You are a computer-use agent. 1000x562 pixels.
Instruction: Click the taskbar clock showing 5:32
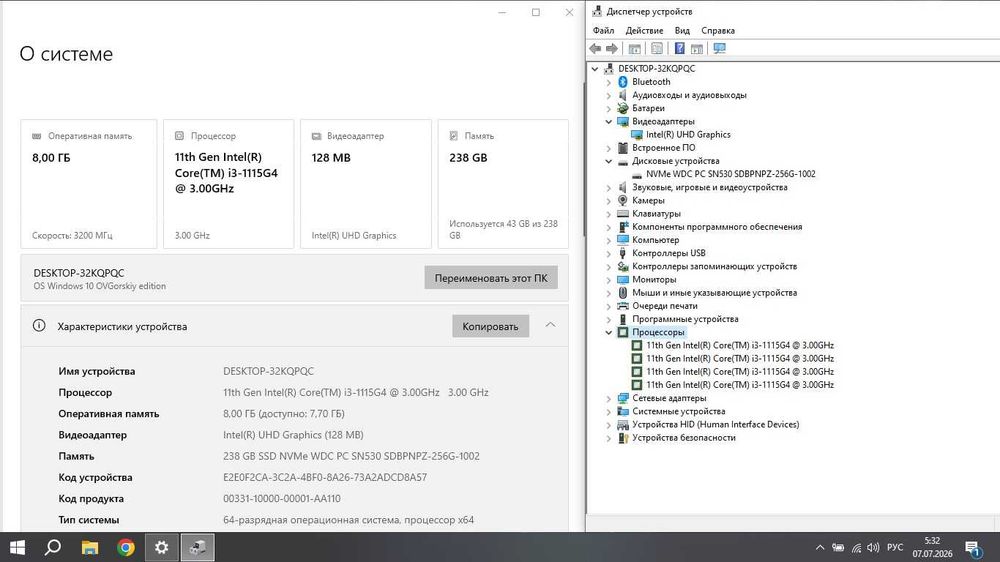932,547
